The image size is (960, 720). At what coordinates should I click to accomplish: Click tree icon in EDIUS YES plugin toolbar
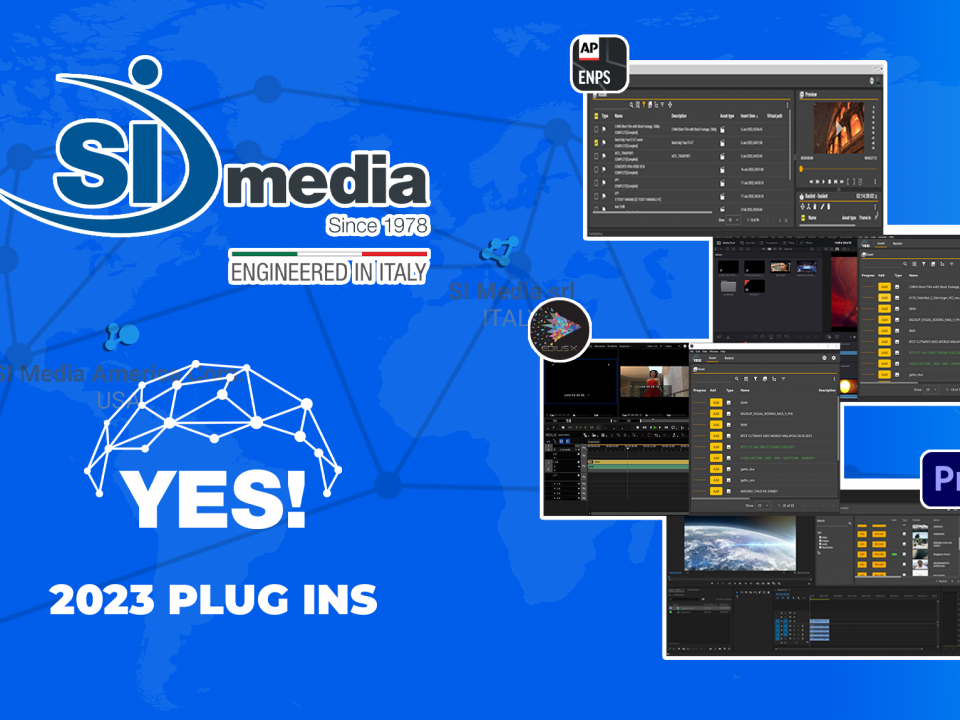tap(774, 379)
